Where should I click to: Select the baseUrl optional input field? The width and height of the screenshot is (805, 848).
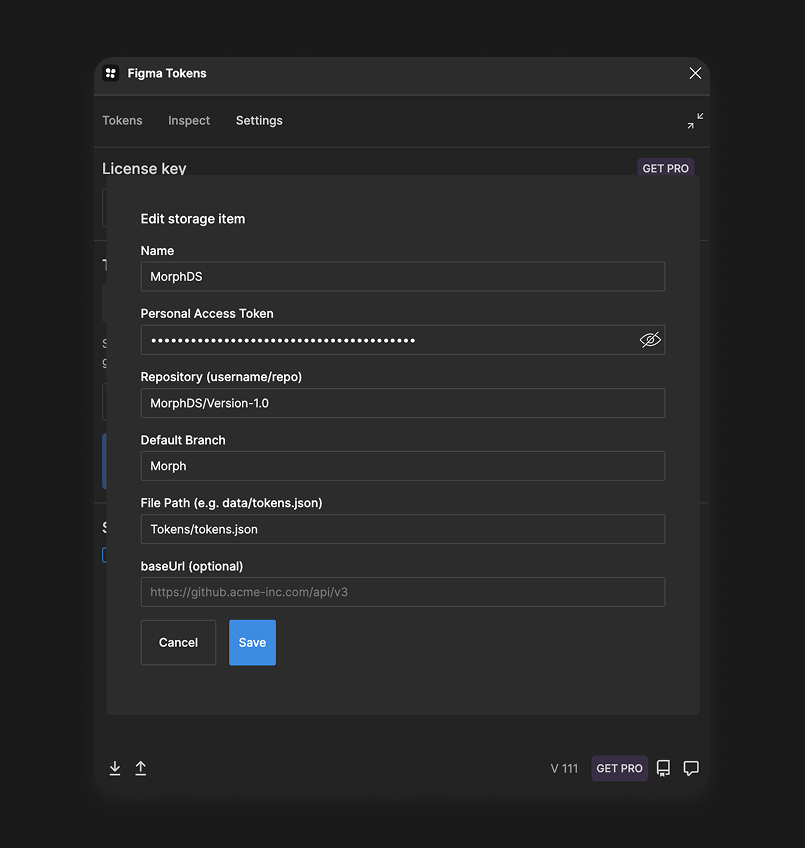[402, 592]
